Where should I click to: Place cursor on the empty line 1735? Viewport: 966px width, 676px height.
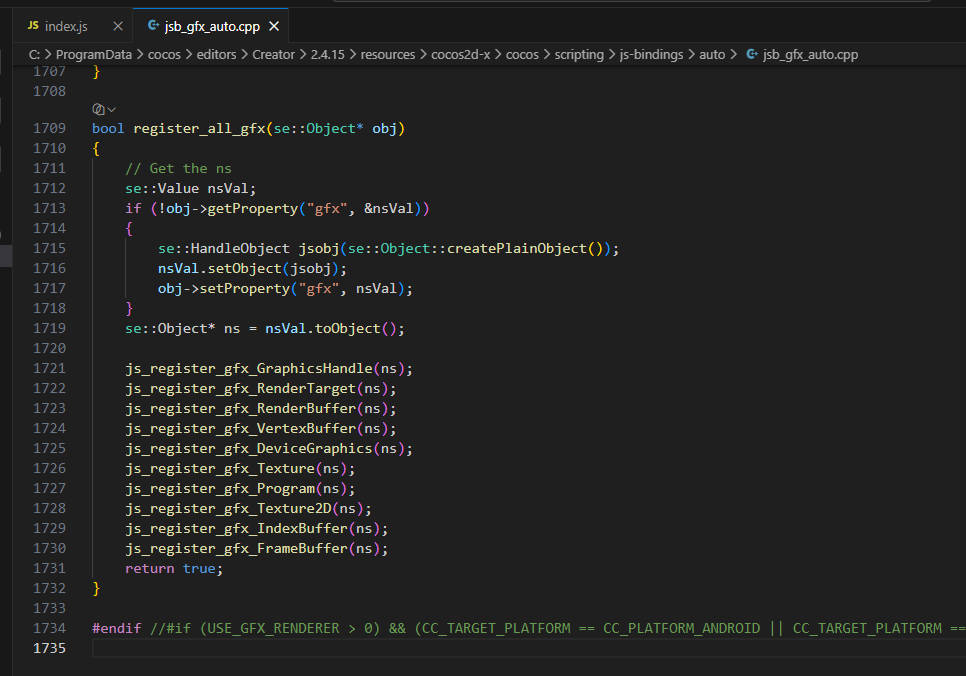(x=529, y=648)
